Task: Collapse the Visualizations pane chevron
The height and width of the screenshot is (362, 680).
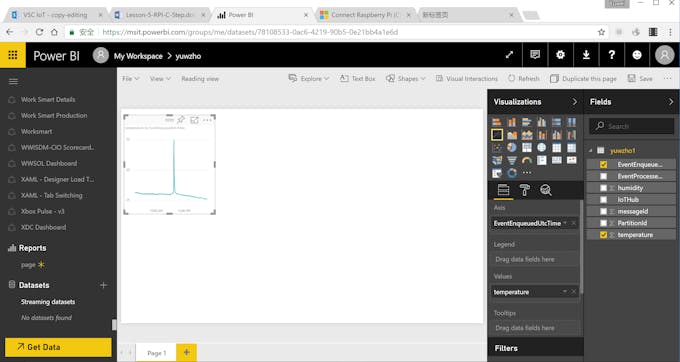Action: click(x=575, y=102)
